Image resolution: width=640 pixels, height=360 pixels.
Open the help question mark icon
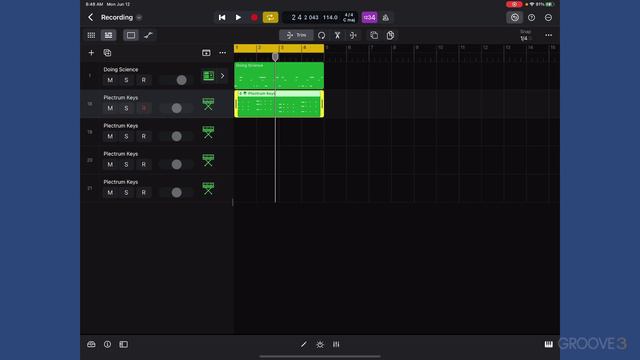tap(531, 18)
